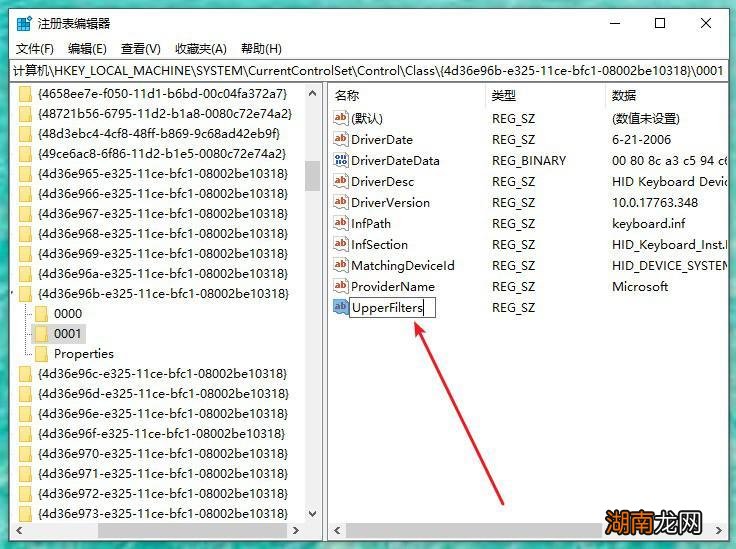Click the DriverDateData binary value icon
736x549 pixels.
pos(340,160)
